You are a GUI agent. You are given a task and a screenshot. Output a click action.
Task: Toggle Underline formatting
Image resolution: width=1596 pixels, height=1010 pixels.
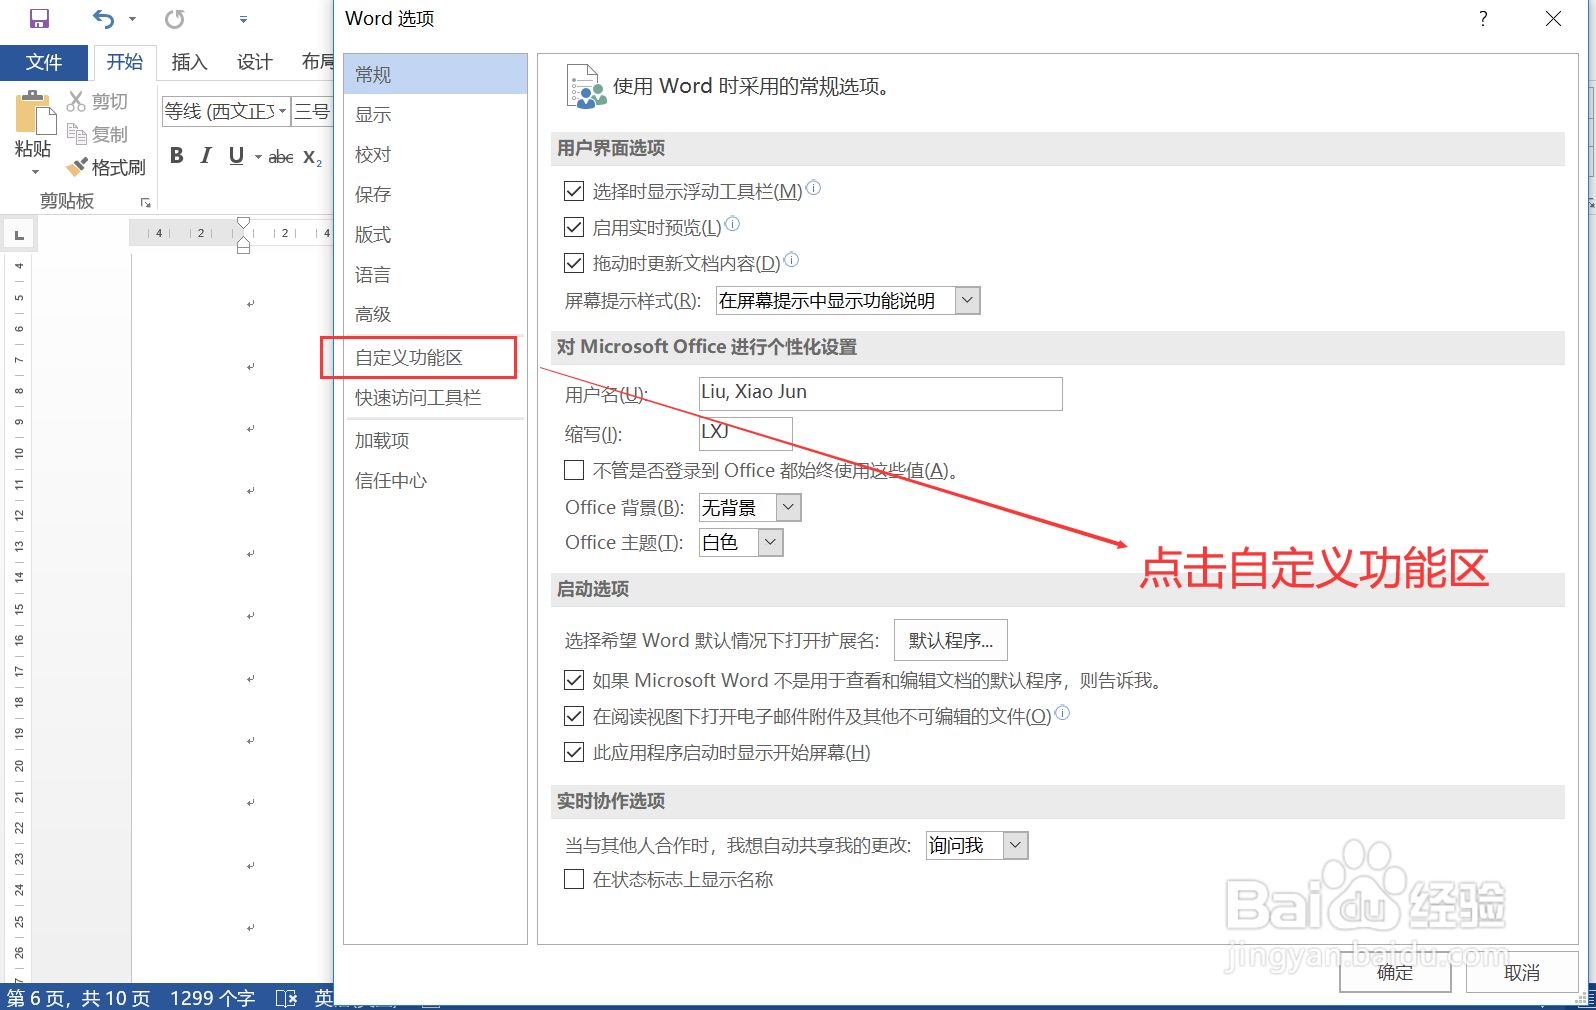point(236,155)
